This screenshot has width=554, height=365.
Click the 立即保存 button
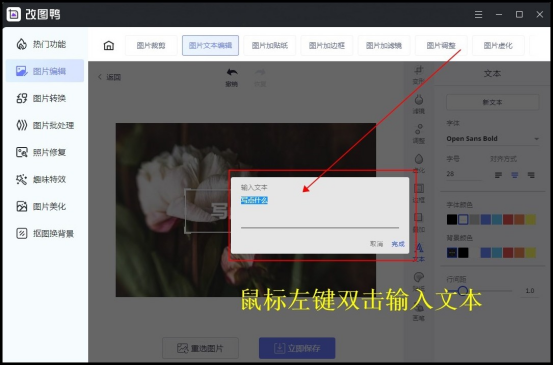[297, 348]
